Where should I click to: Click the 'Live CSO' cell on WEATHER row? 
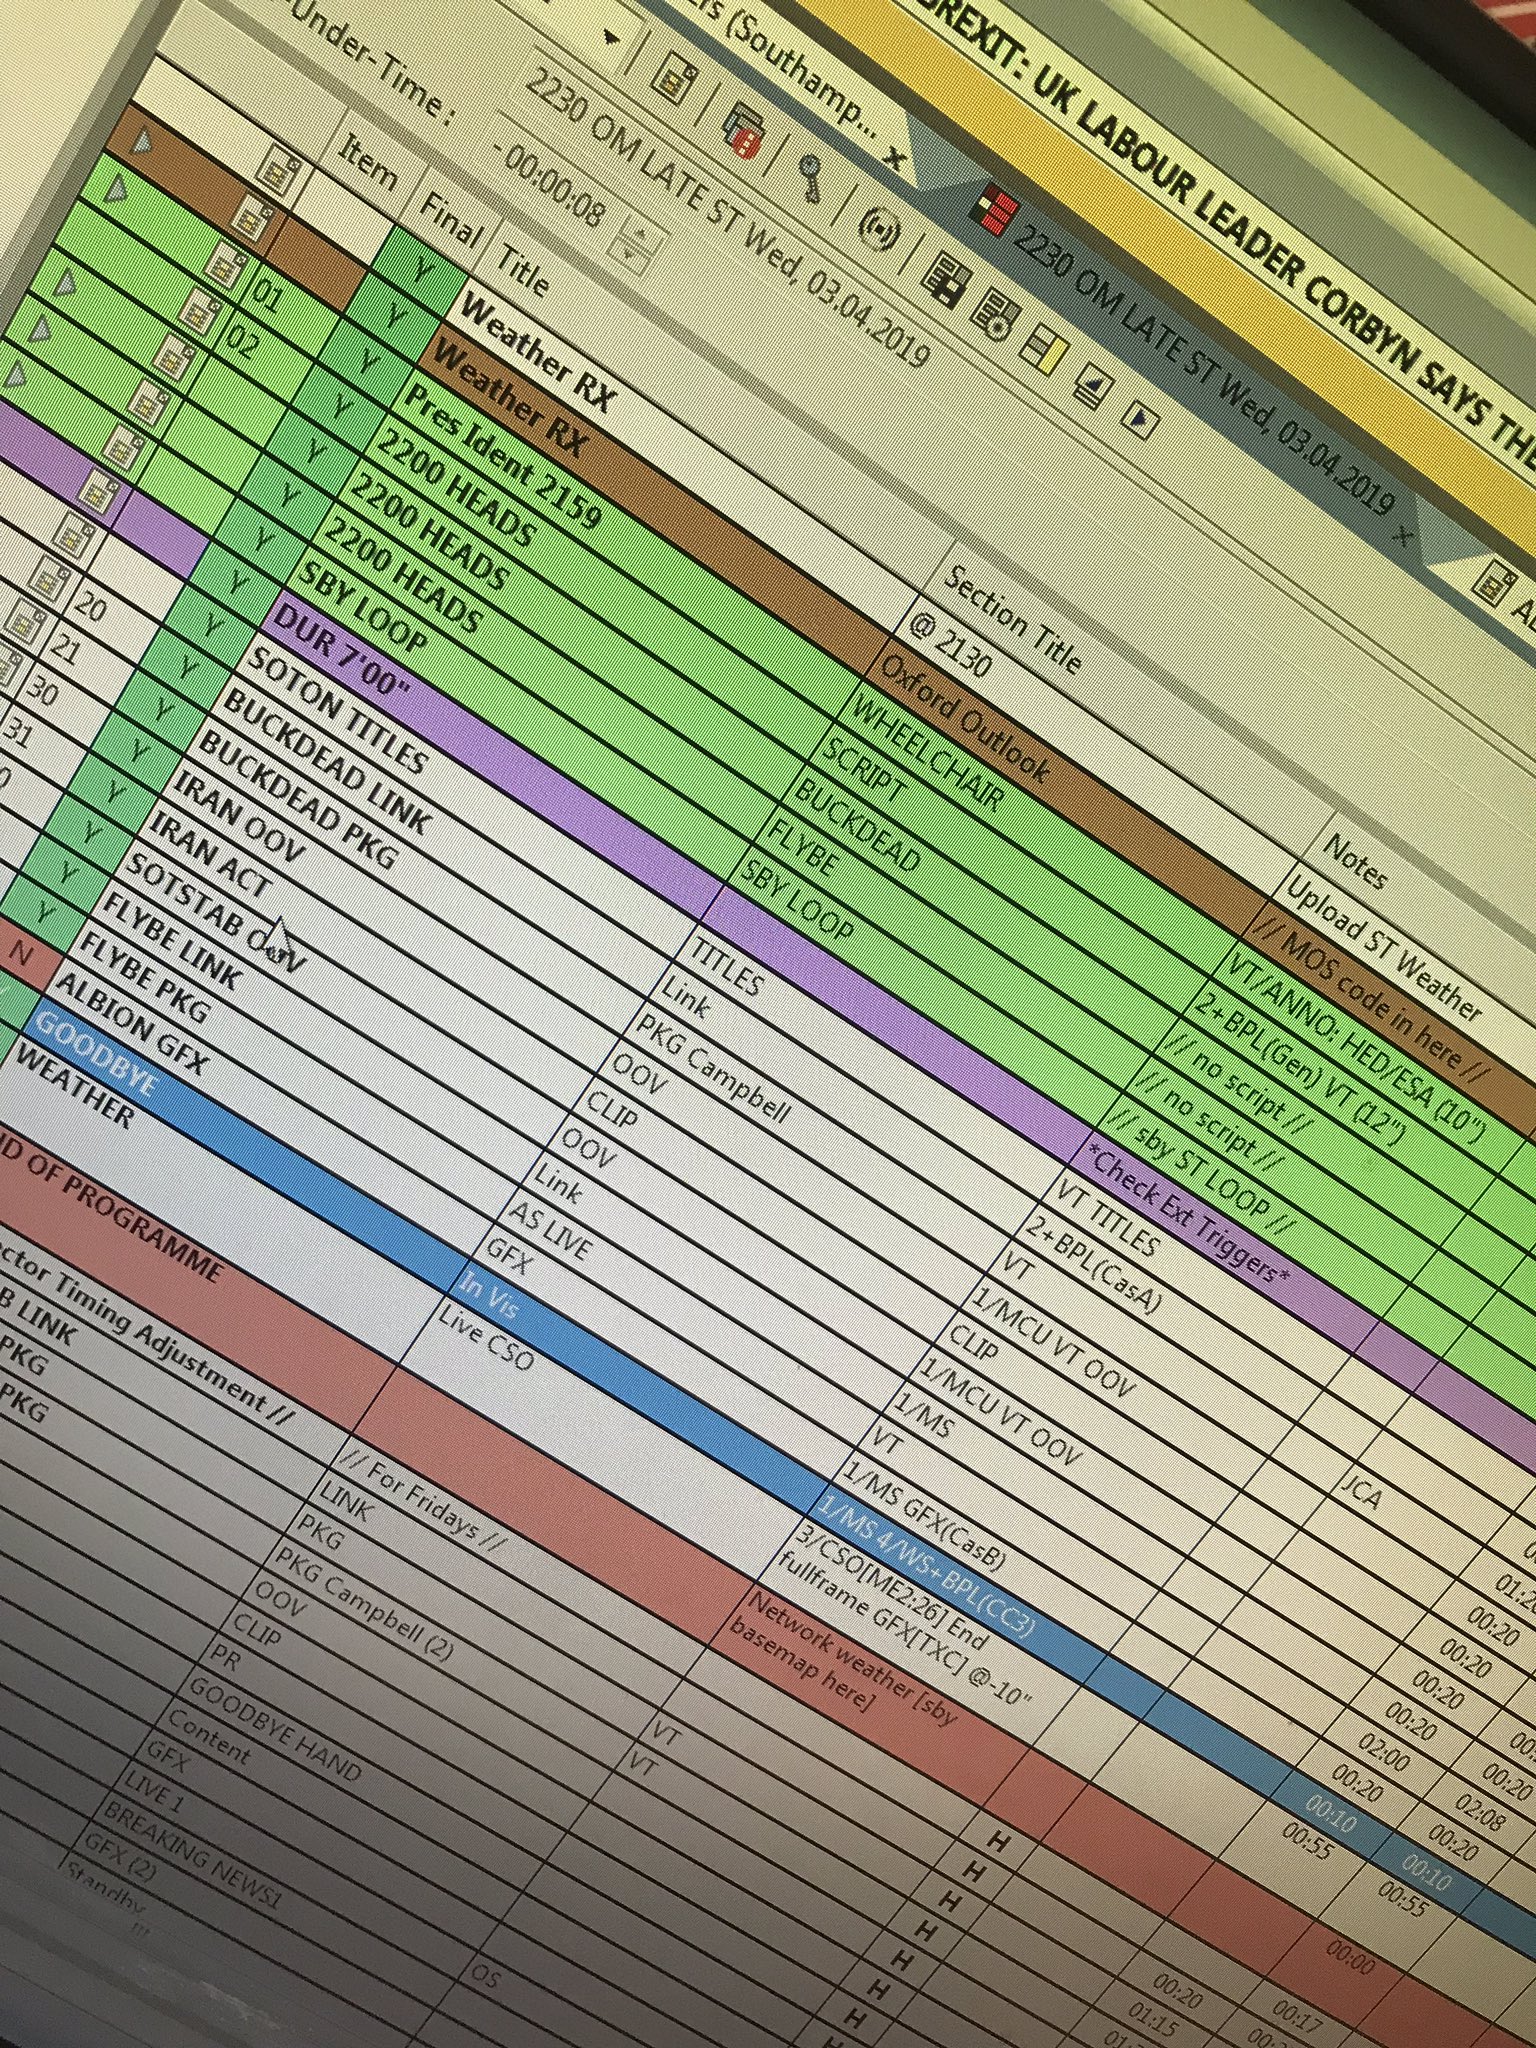(x=486, y=1337)
